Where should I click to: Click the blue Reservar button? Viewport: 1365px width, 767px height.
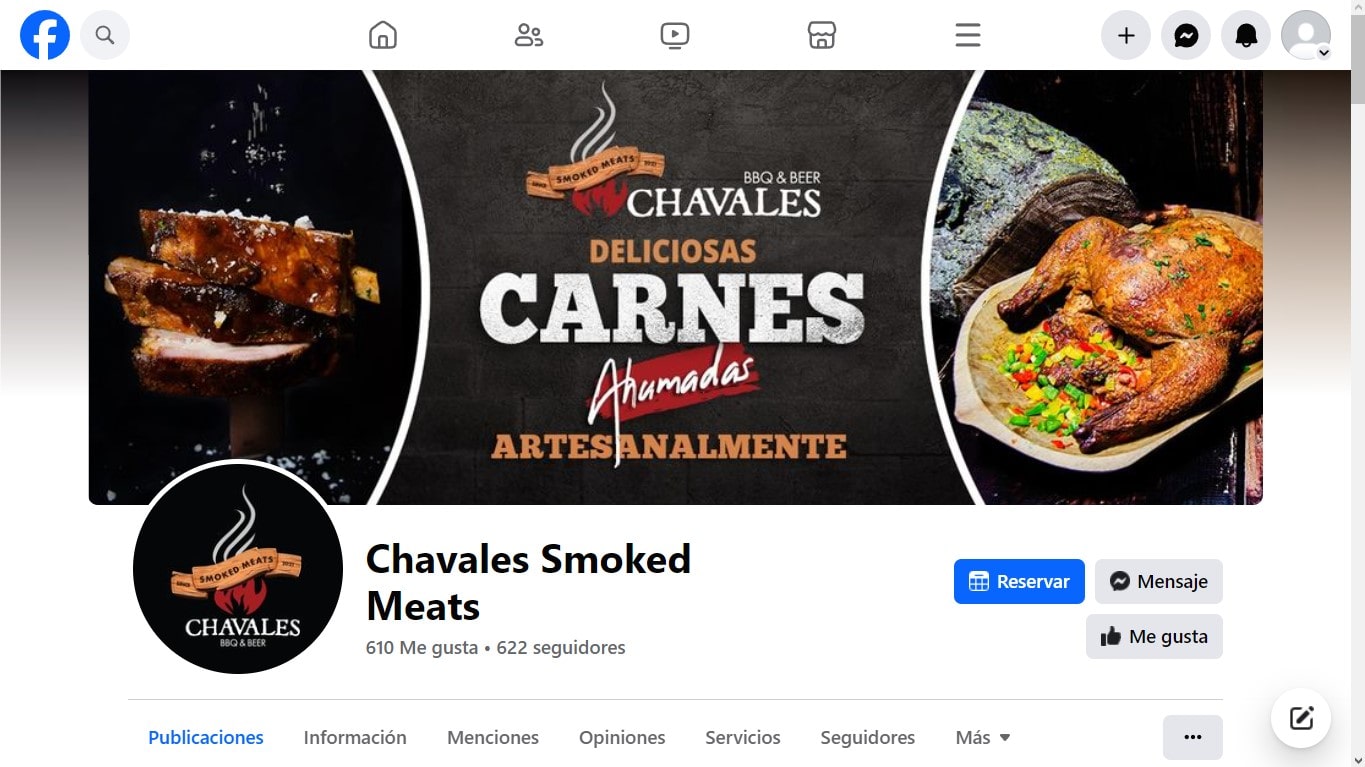click(x=1019, y=581)
